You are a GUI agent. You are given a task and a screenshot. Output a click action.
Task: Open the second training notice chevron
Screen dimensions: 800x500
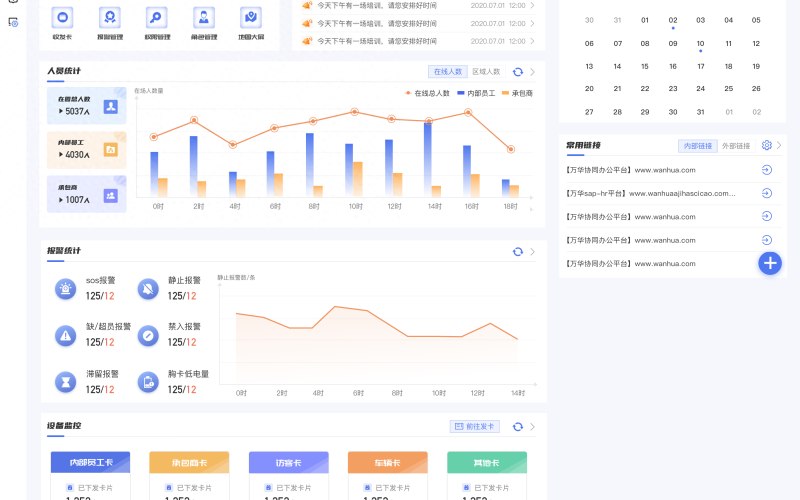(532, 23)
